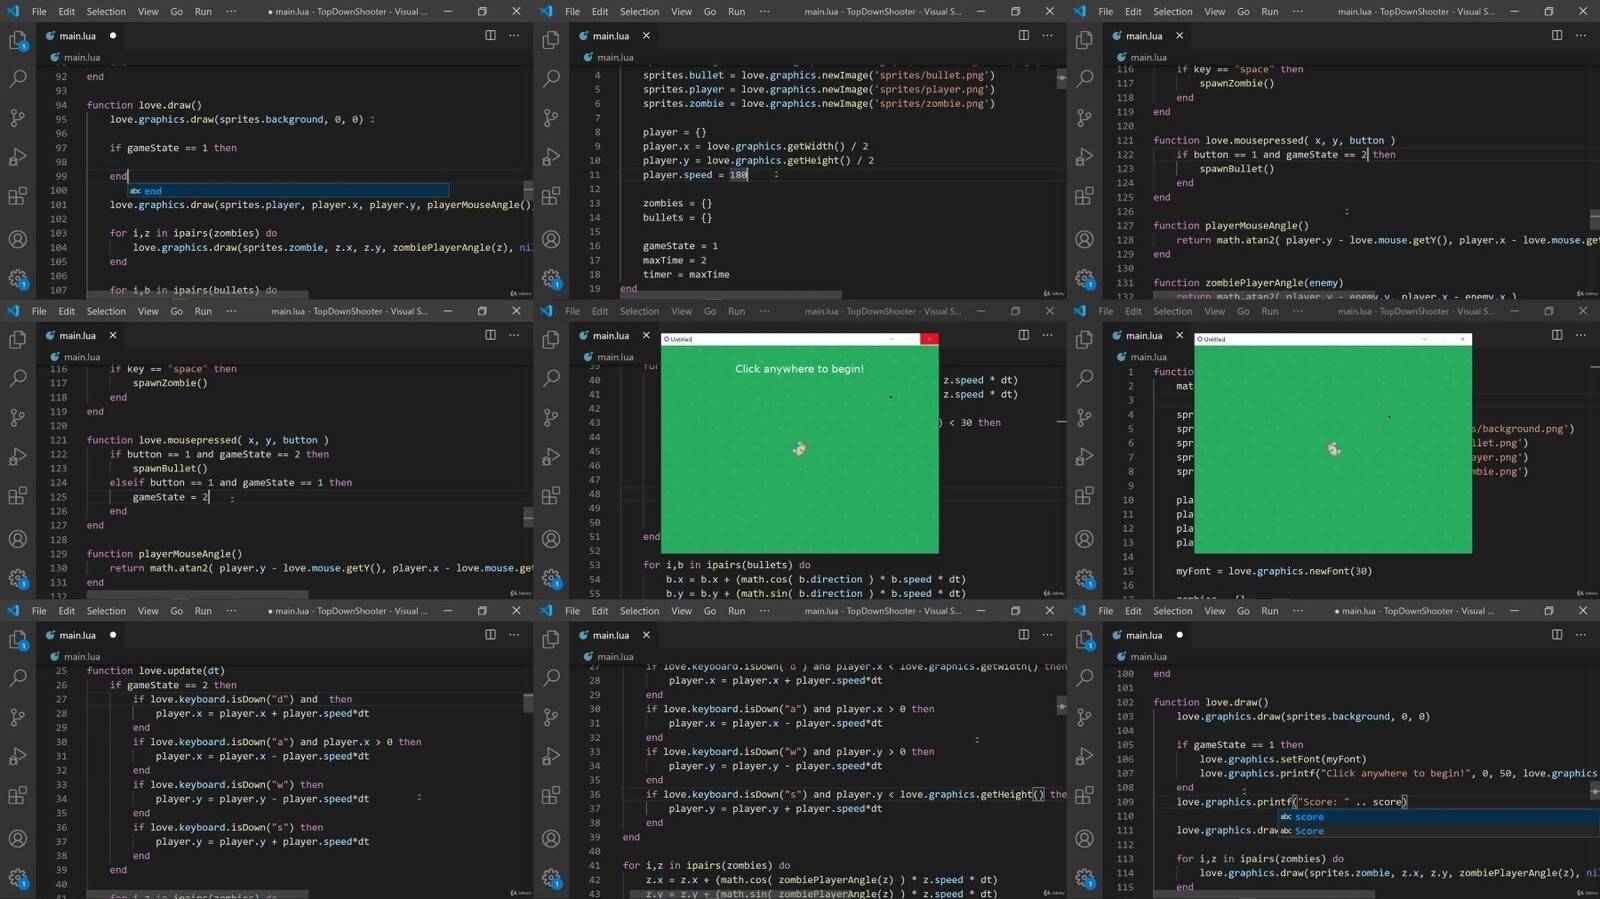Expand the overflow menu ellipsis in top-left window

[231, 12]
